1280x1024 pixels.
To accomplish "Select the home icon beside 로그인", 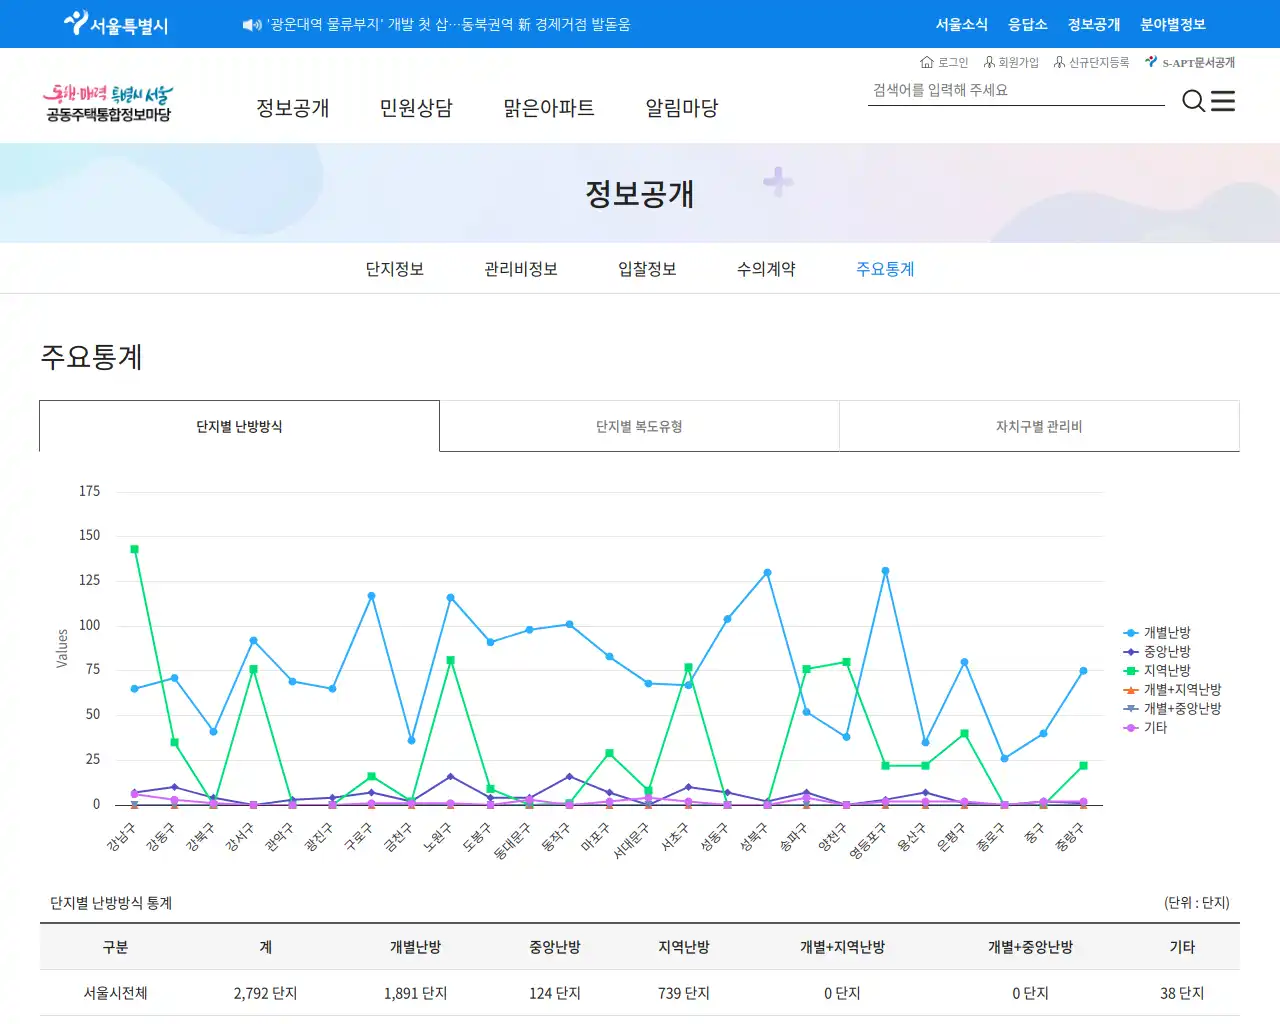I will [x=926, y=61].
